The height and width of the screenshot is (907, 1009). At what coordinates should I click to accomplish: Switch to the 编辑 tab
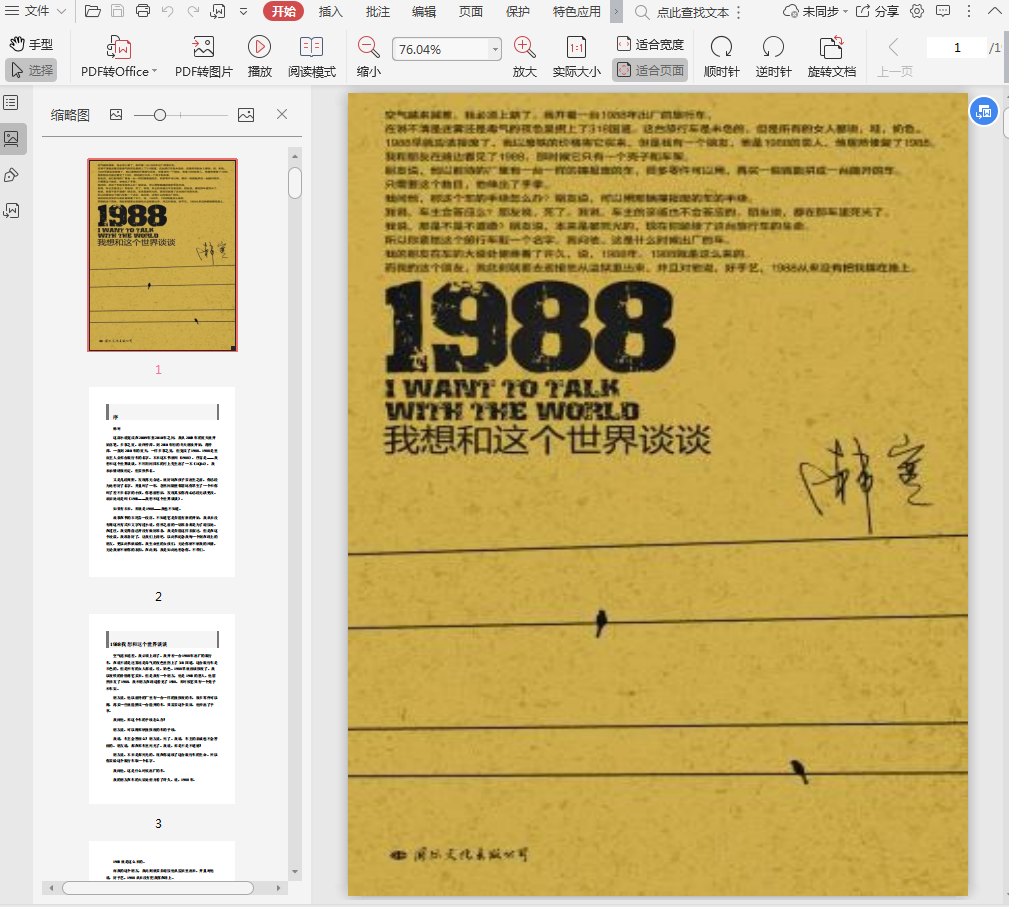click(x=424, y=12)
